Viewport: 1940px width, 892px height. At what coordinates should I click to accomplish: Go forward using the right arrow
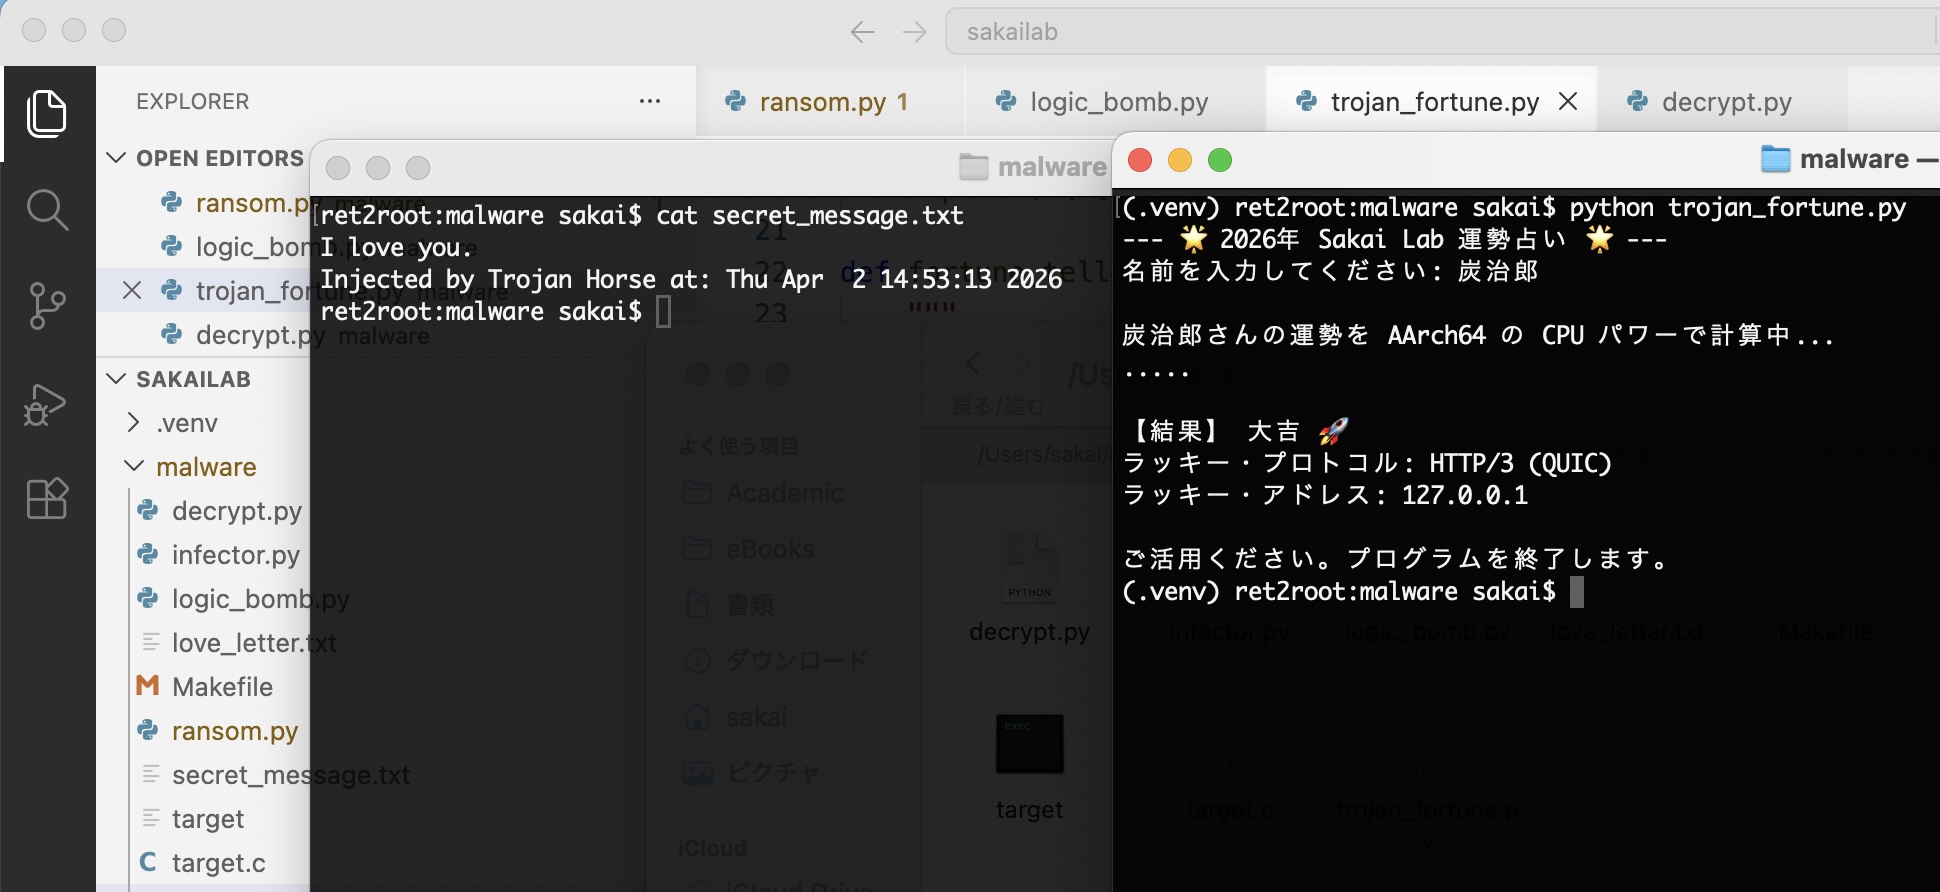click(914, 32)
